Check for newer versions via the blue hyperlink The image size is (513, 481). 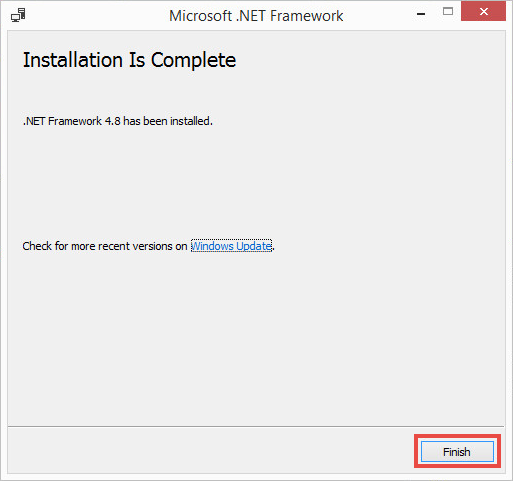(231, 246)
